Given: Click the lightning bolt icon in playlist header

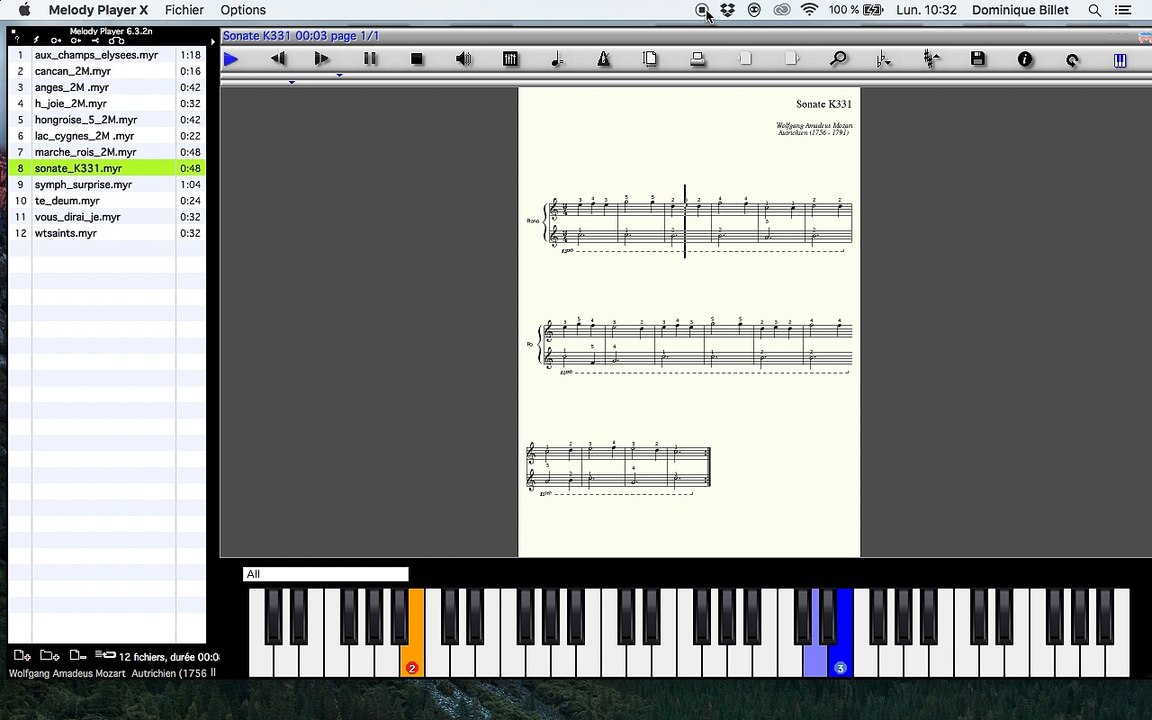Looking at the screenshot, I should pos(36,40).
